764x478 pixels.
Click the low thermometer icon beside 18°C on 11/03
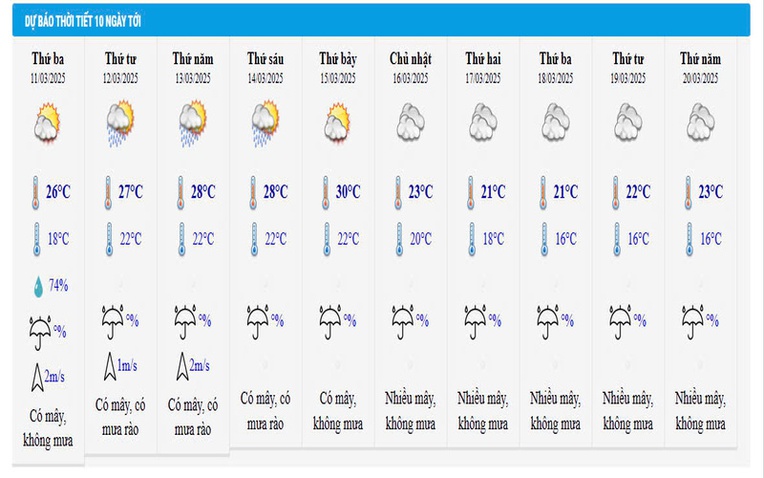point(37,239)
